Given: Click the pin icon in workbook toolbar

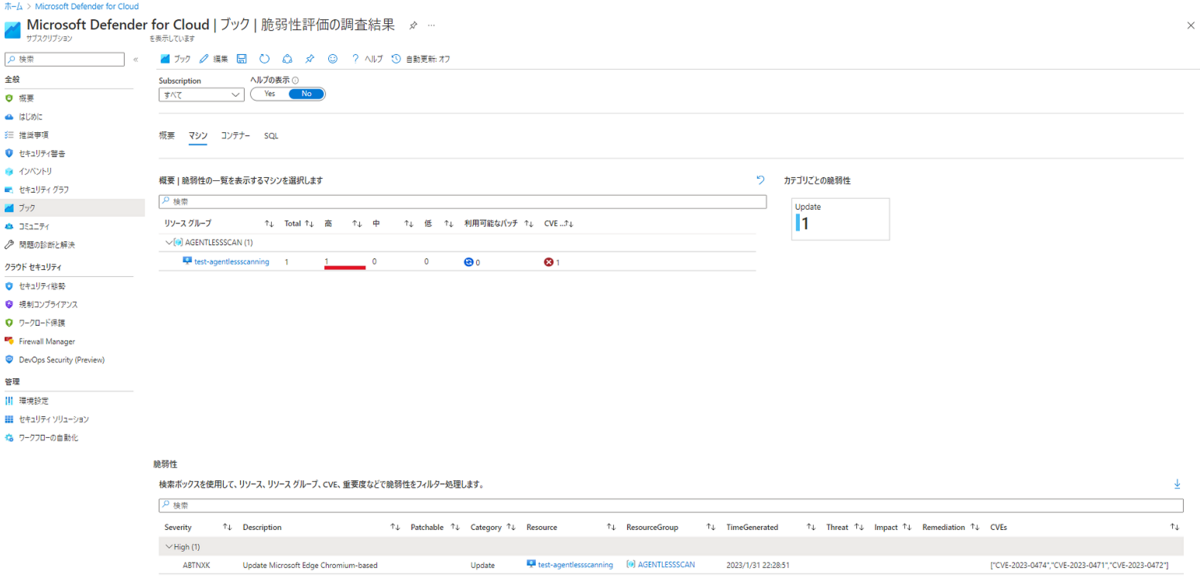Looking at the screenshot, I should click(310, 59).
